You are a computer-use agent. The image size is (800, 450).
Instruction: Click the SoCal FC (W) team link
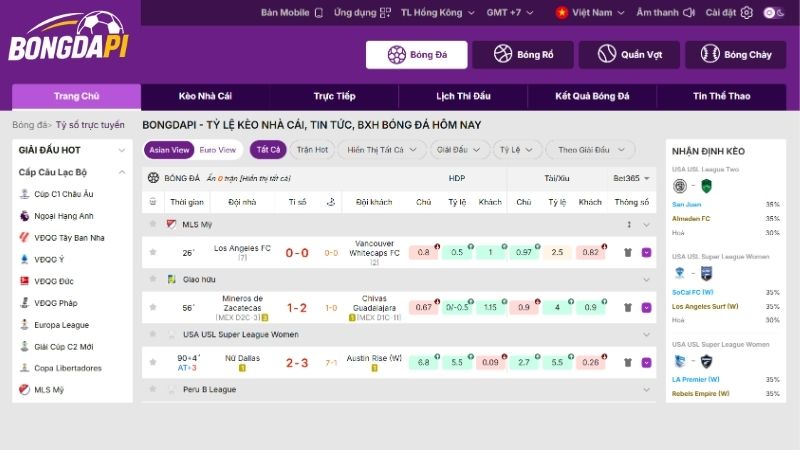tap(692, 292)
